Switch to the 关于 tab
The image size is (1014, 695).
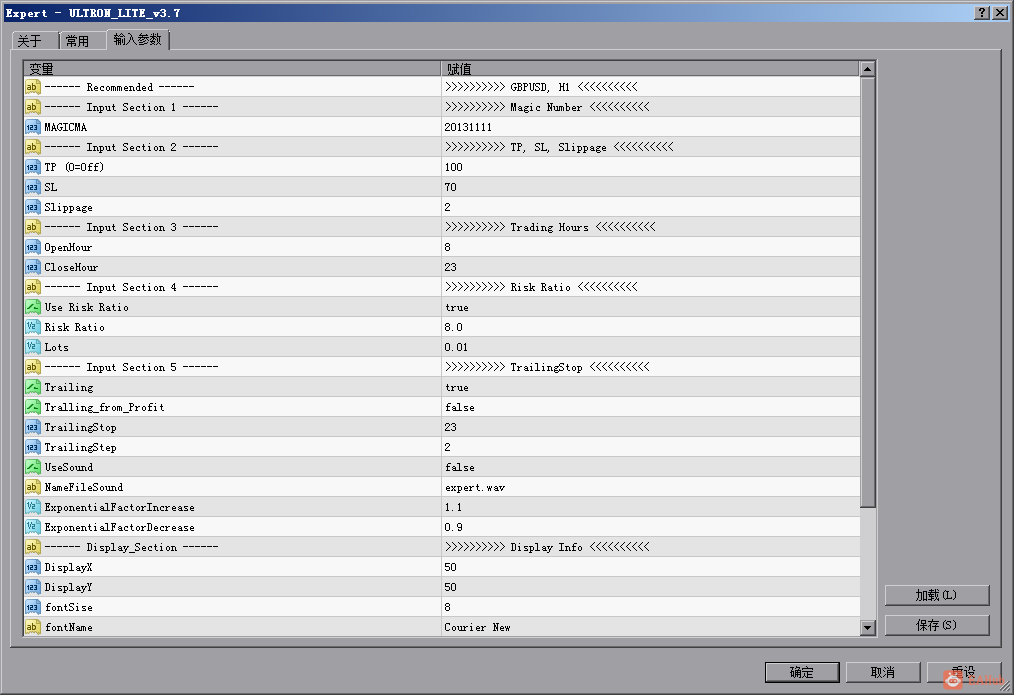click(34, 41)
